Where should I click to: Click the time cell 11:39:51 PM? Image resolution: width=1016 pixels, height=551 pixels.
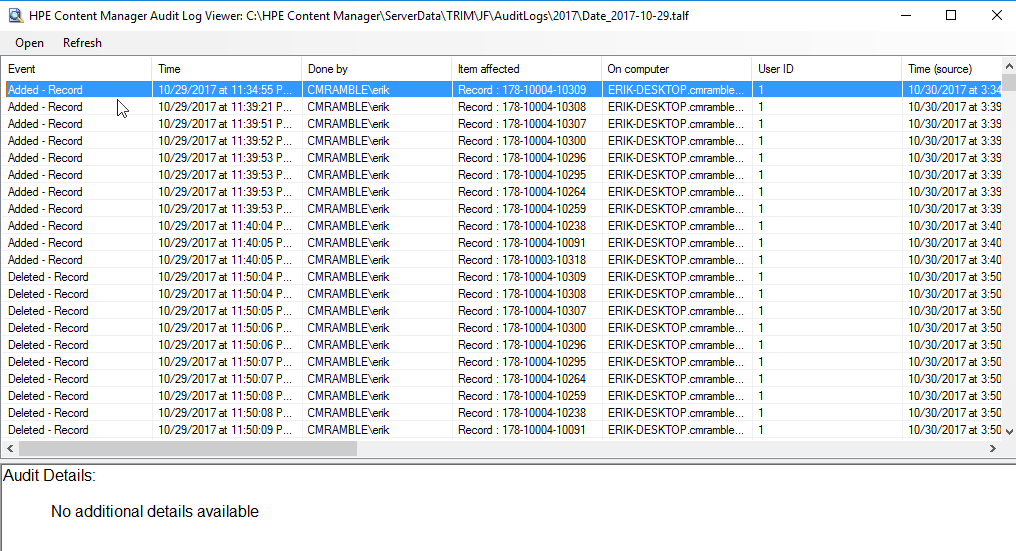pos(225,124)
